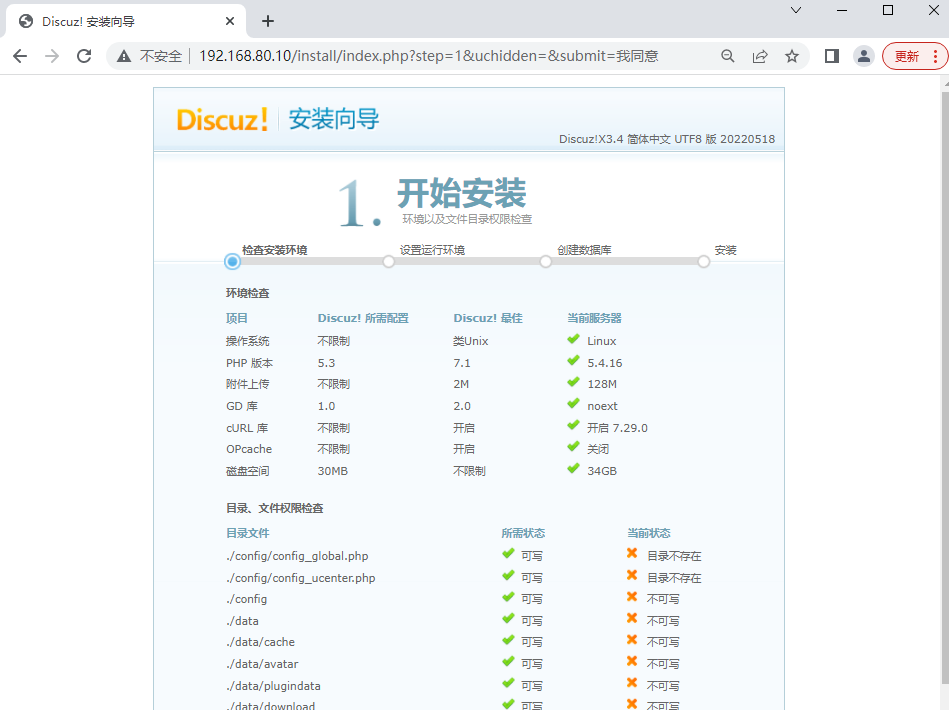The height and width of the screenshot is (710, 949).
Task: Open the Chrome three-dot menu
Action: tap(936, 56)
